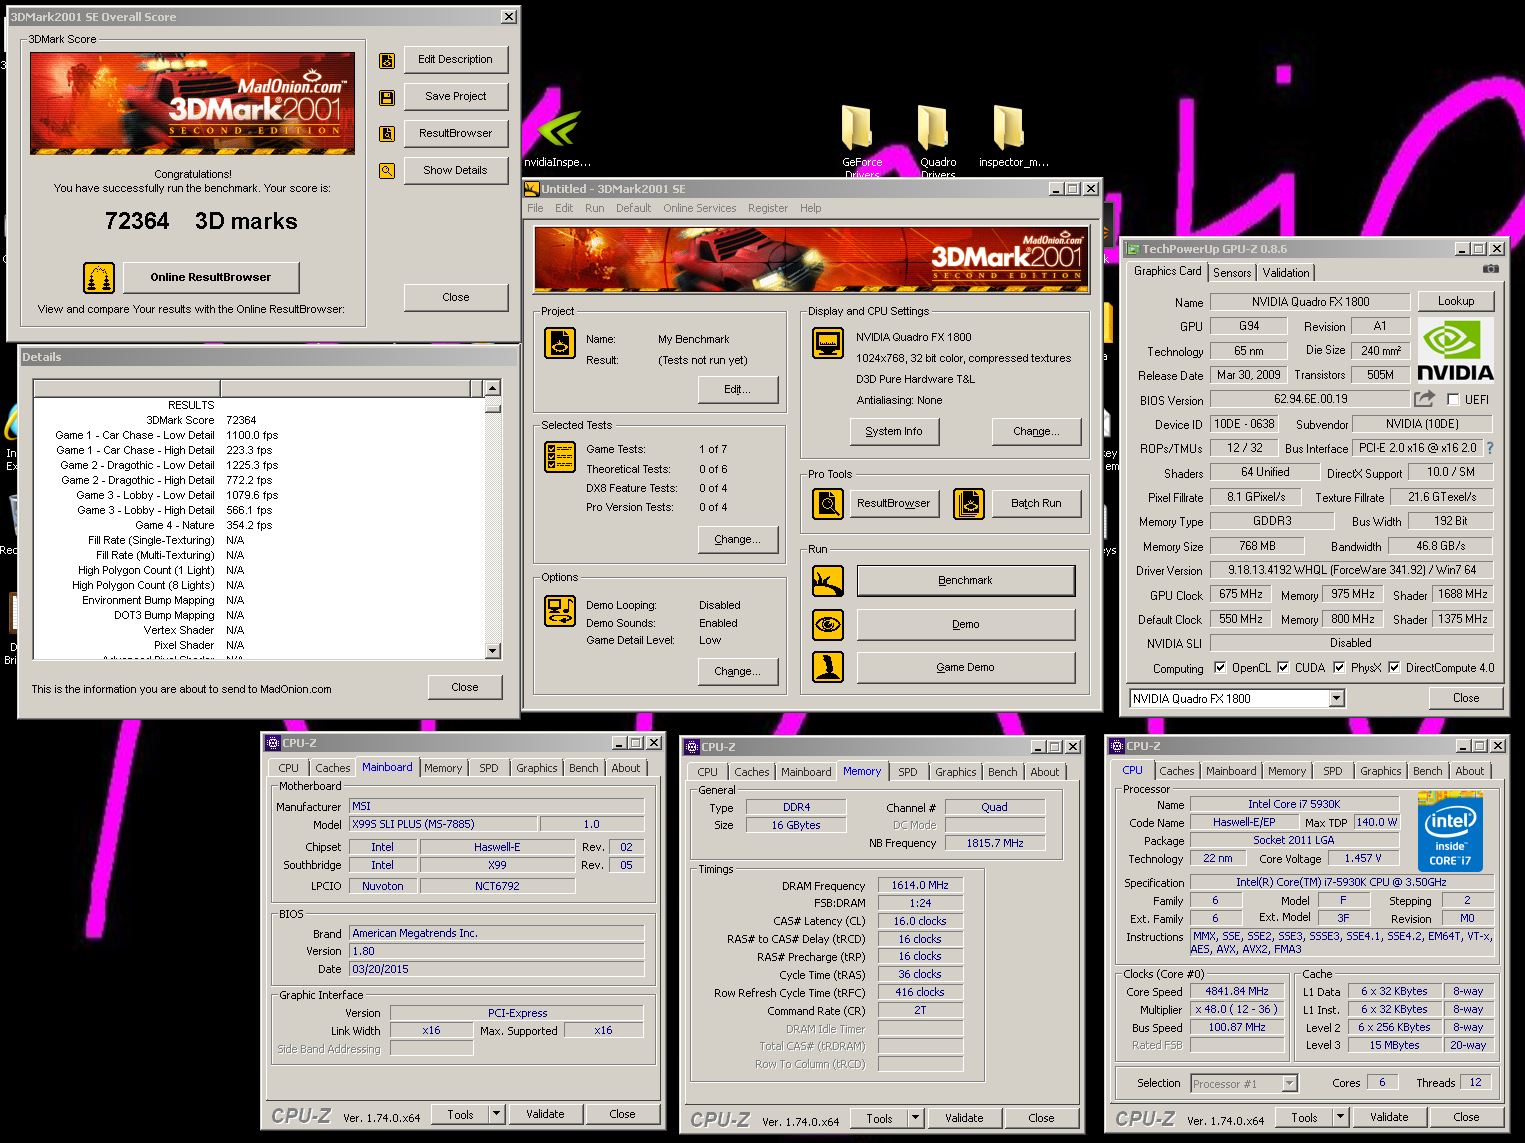Click Save Project button
The width and height of the screenshot is (1525, 1143).
pos(456,96)
